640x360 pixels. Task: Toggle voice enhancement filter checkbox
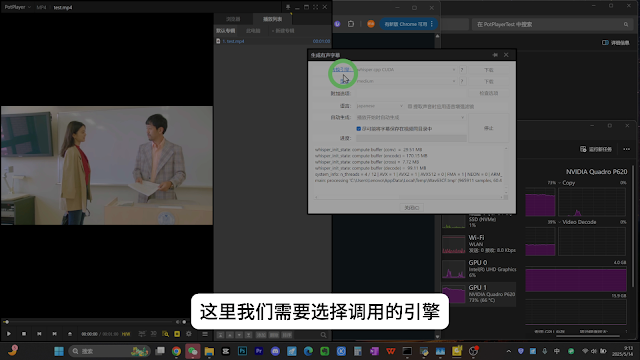410,106
